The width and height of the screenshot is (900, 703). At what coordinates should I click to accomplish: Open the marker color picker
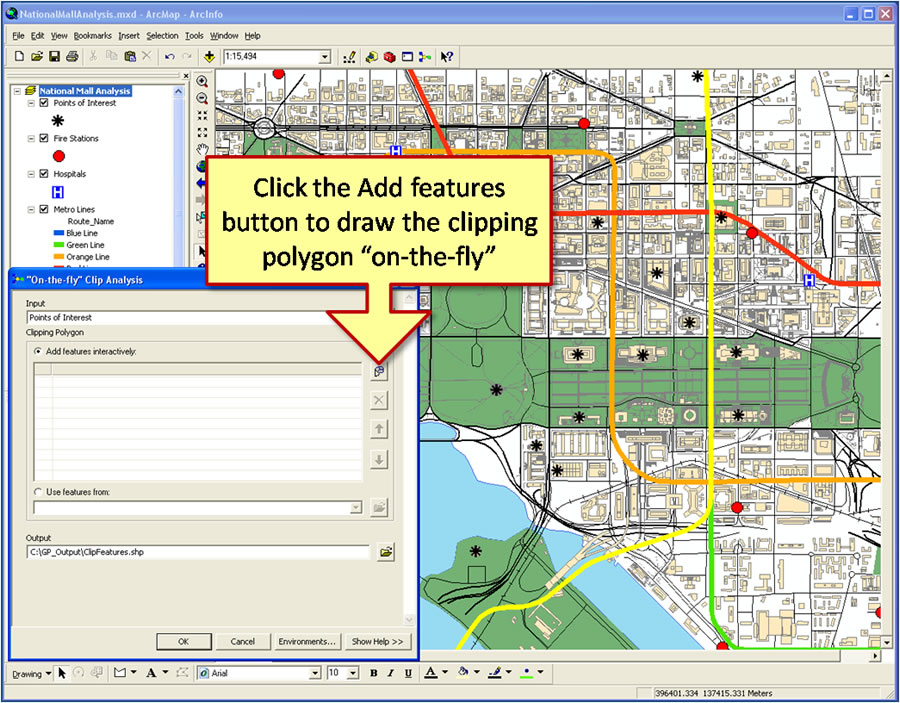pos(527,673)
